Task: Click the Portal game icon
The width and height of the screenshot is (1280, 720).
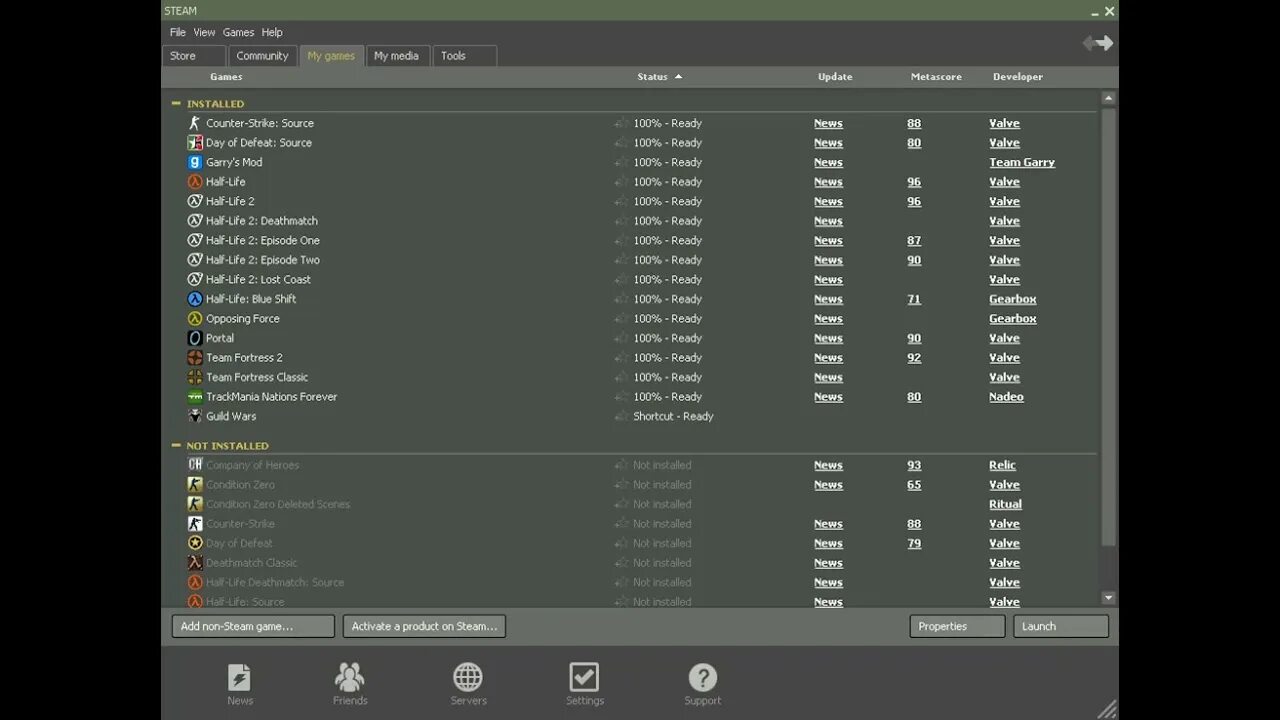Action: pyautogui.click(x=195, y=338)
